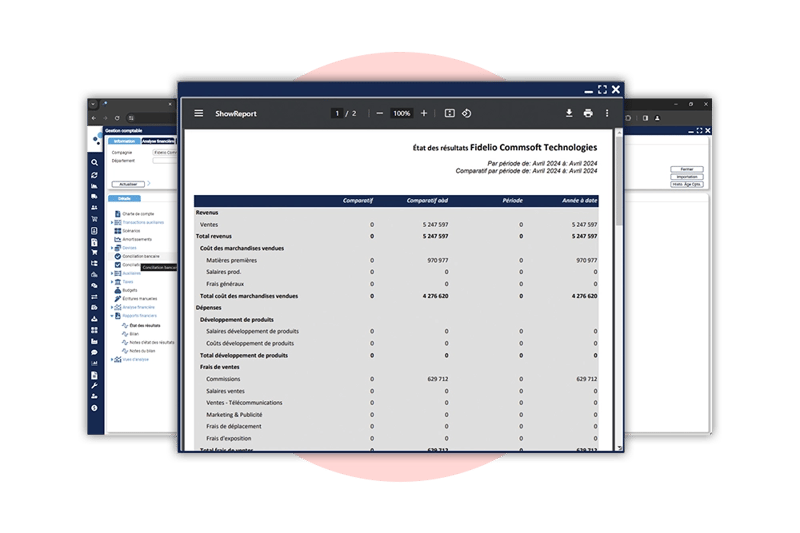Click the Importation button in right window
This screenshot has height=533, width=800.
click(687, 176)
